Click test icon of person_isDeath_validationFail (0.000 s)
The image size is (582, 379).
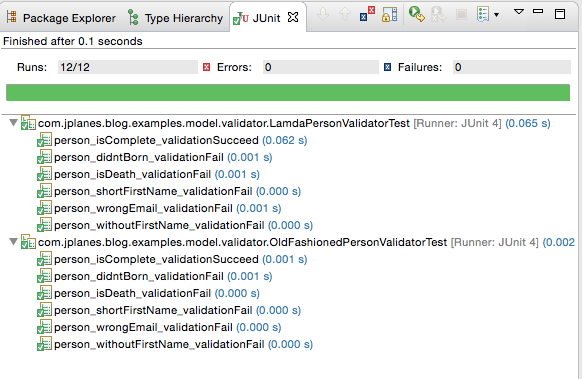(x=44, y=294)
